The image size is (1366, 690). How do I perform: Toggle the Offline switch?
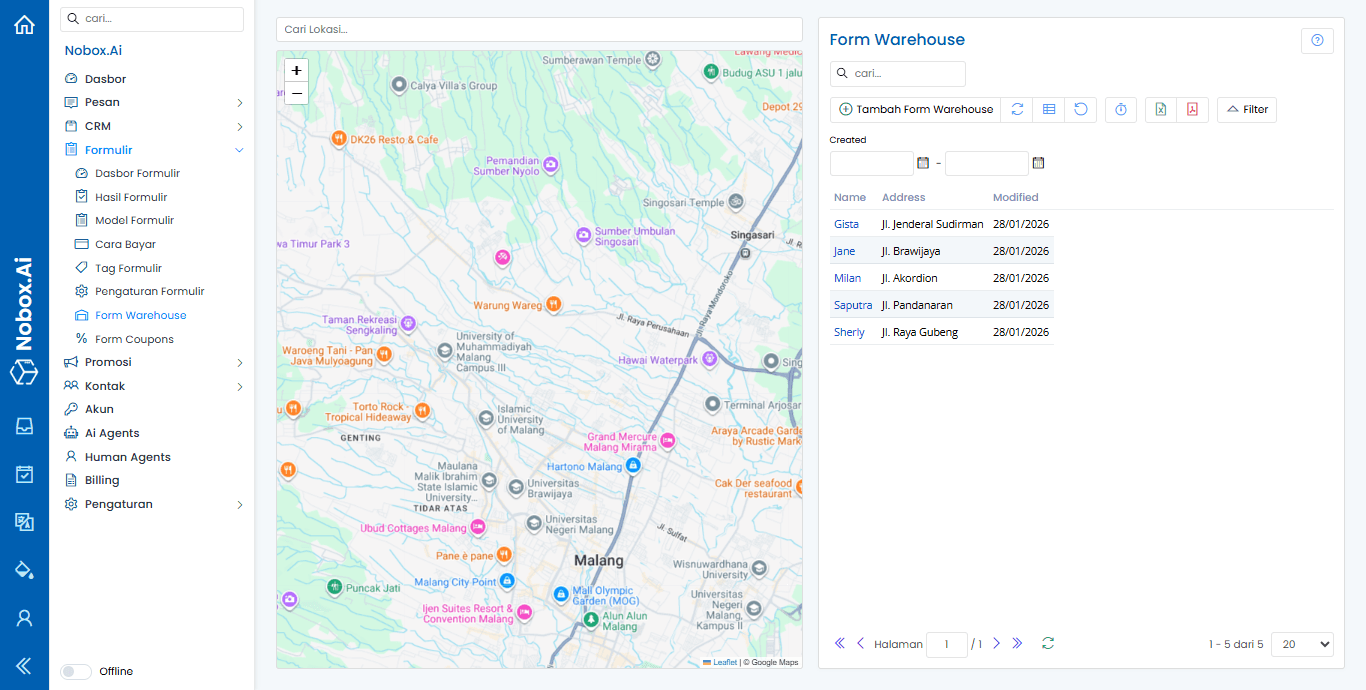pyautogui.click(x=75, y=671)
